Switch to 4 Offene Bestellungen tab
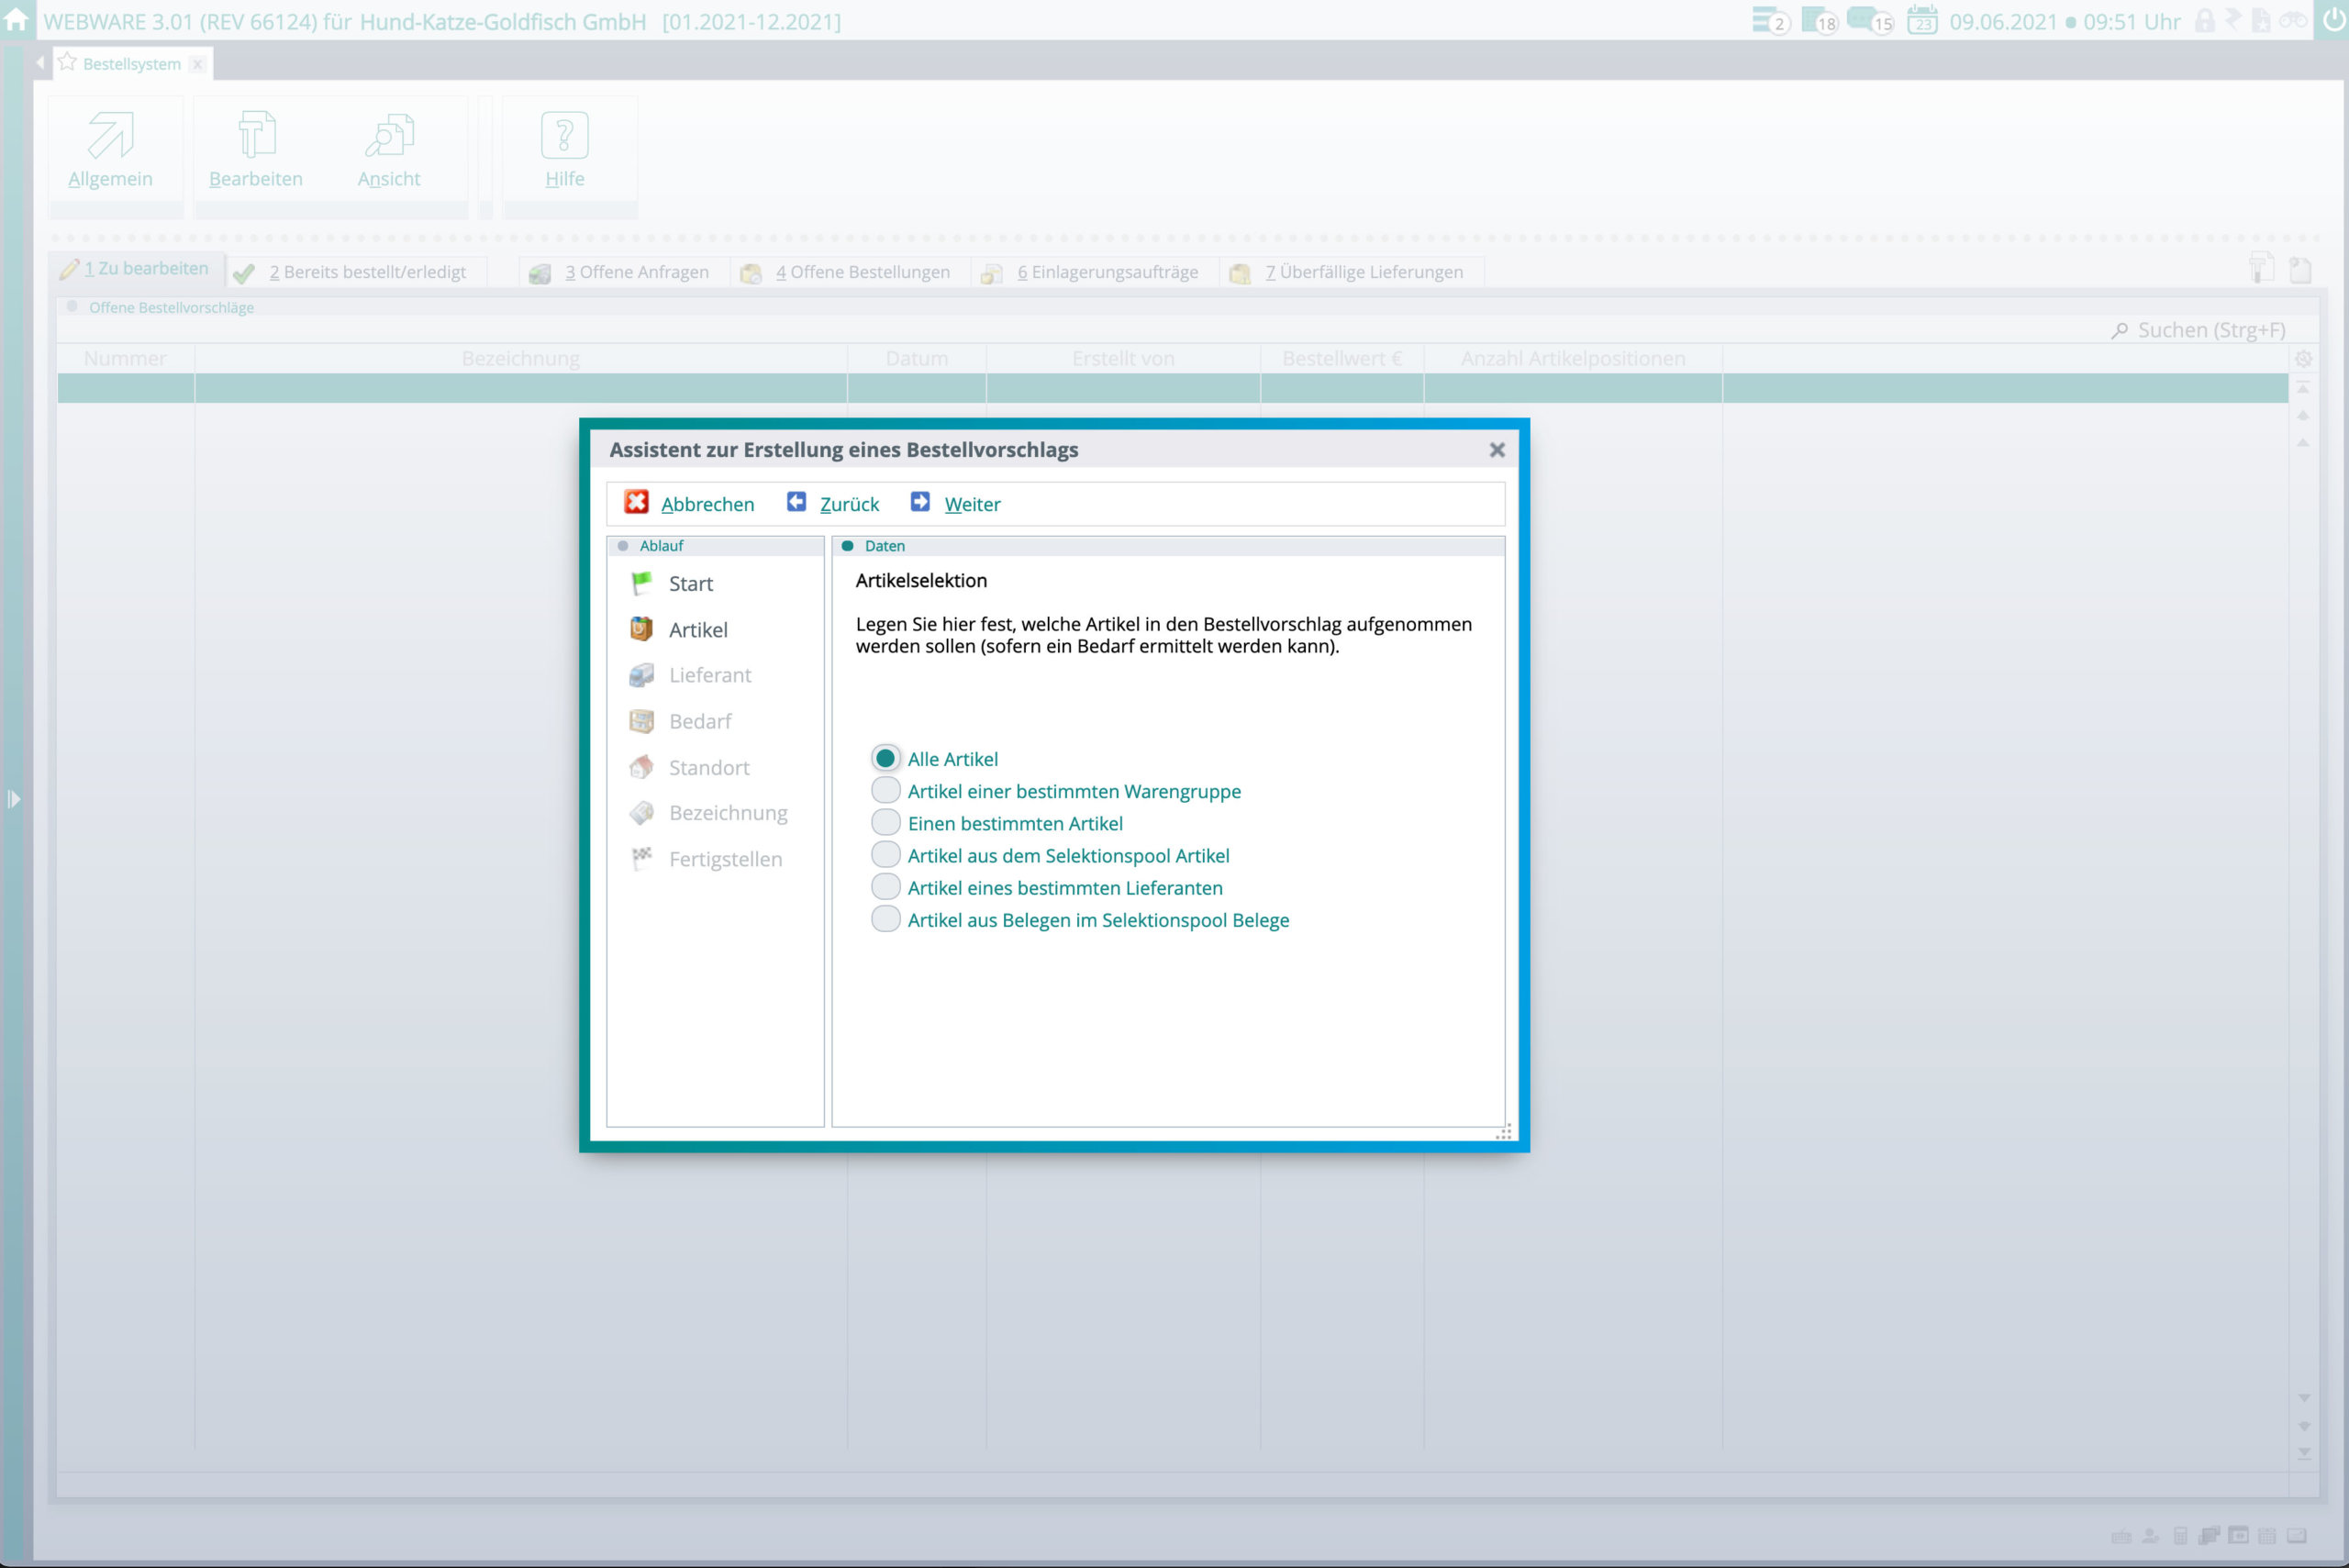This screenshot has height=1568, width=2349. (862, 272)
